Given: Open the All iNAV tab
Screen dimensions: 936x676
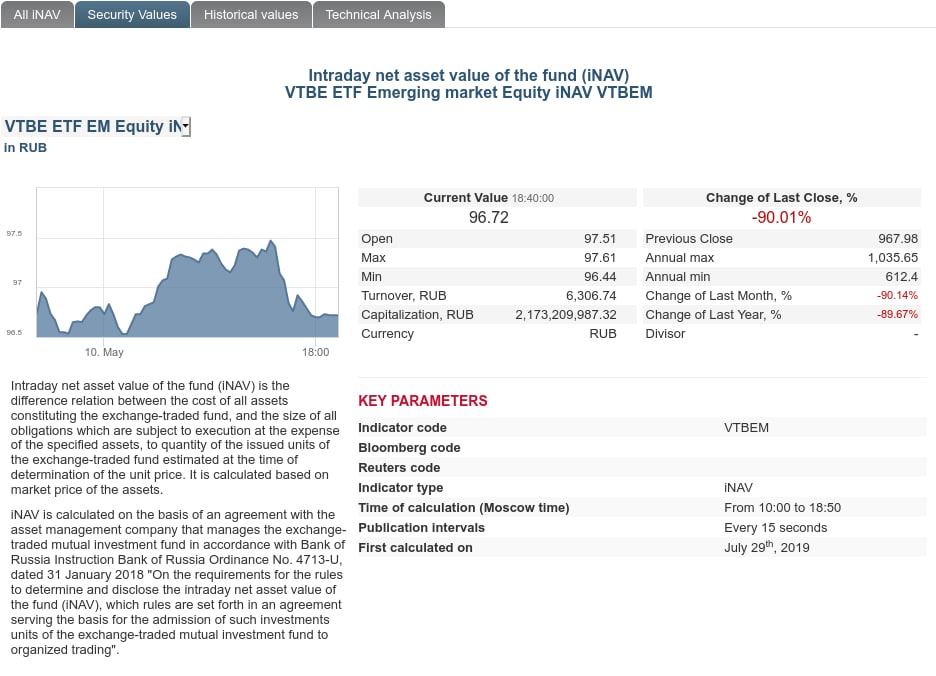Looking at the screenshot, I should click(x=37, y=14).
